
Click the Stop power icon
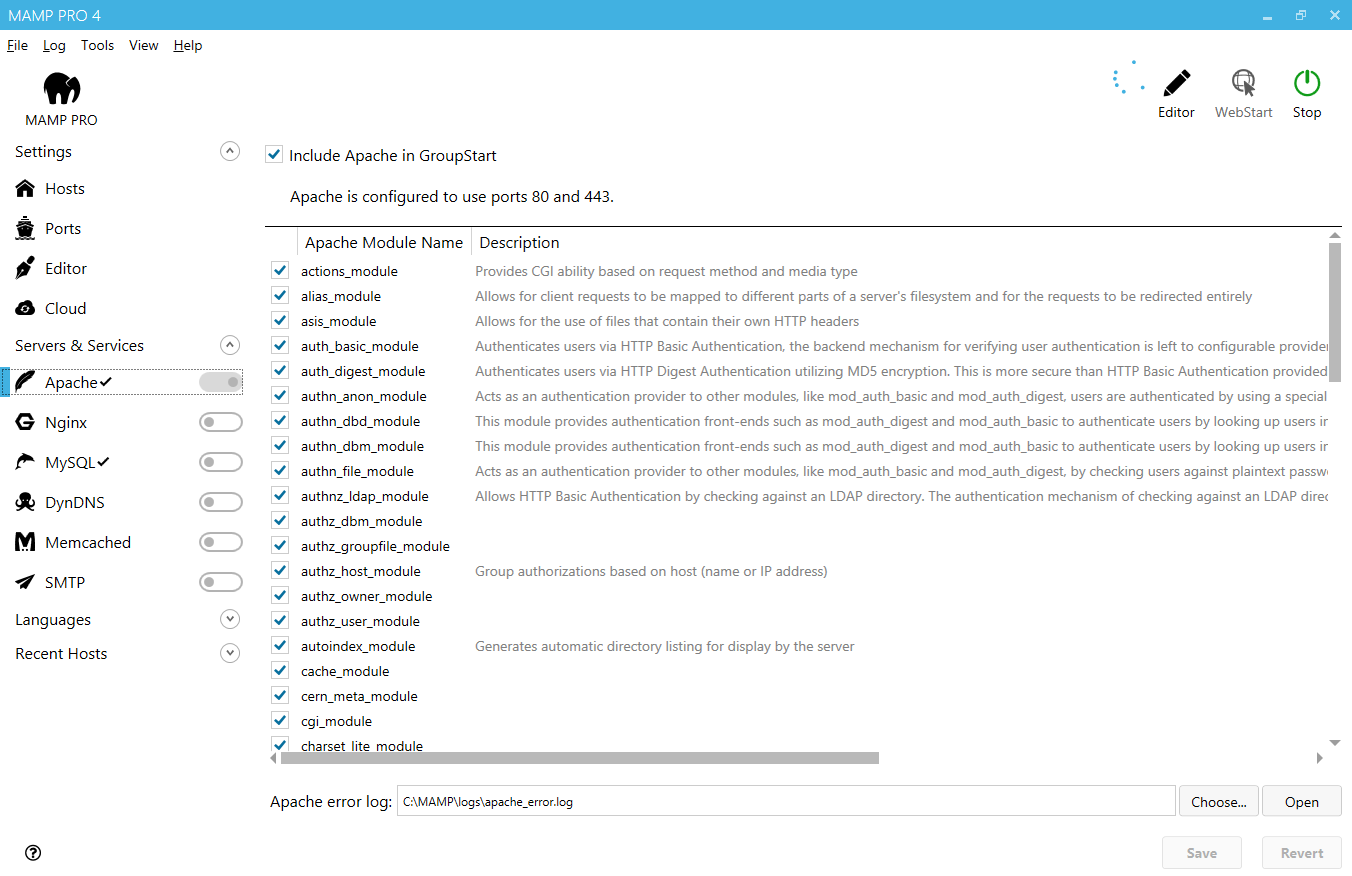pos(1307,83)
